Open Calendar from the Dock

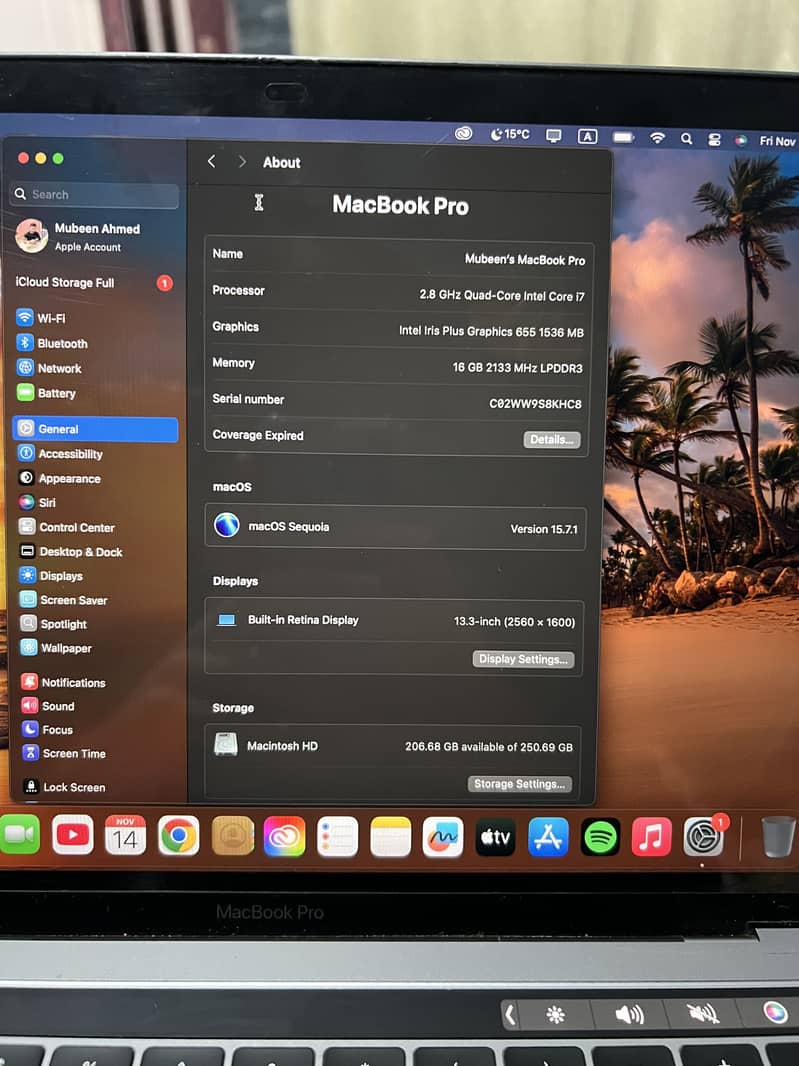click(x=125, y=835)
